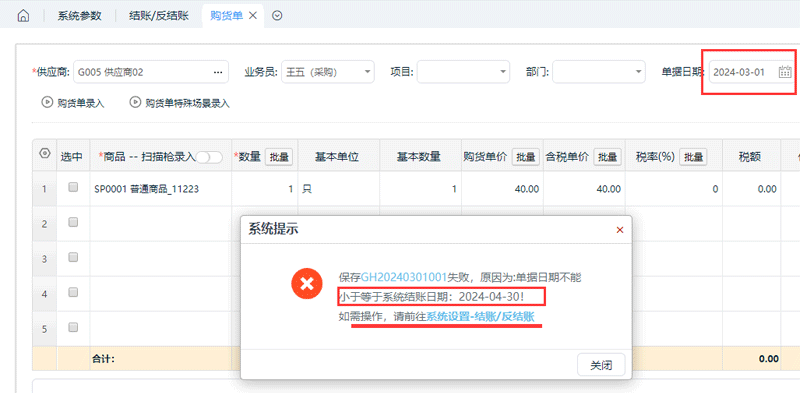Click the 购货单特殊场景录入 link text
This screenshot has width=800, height=393.
[x=188, y=103]
